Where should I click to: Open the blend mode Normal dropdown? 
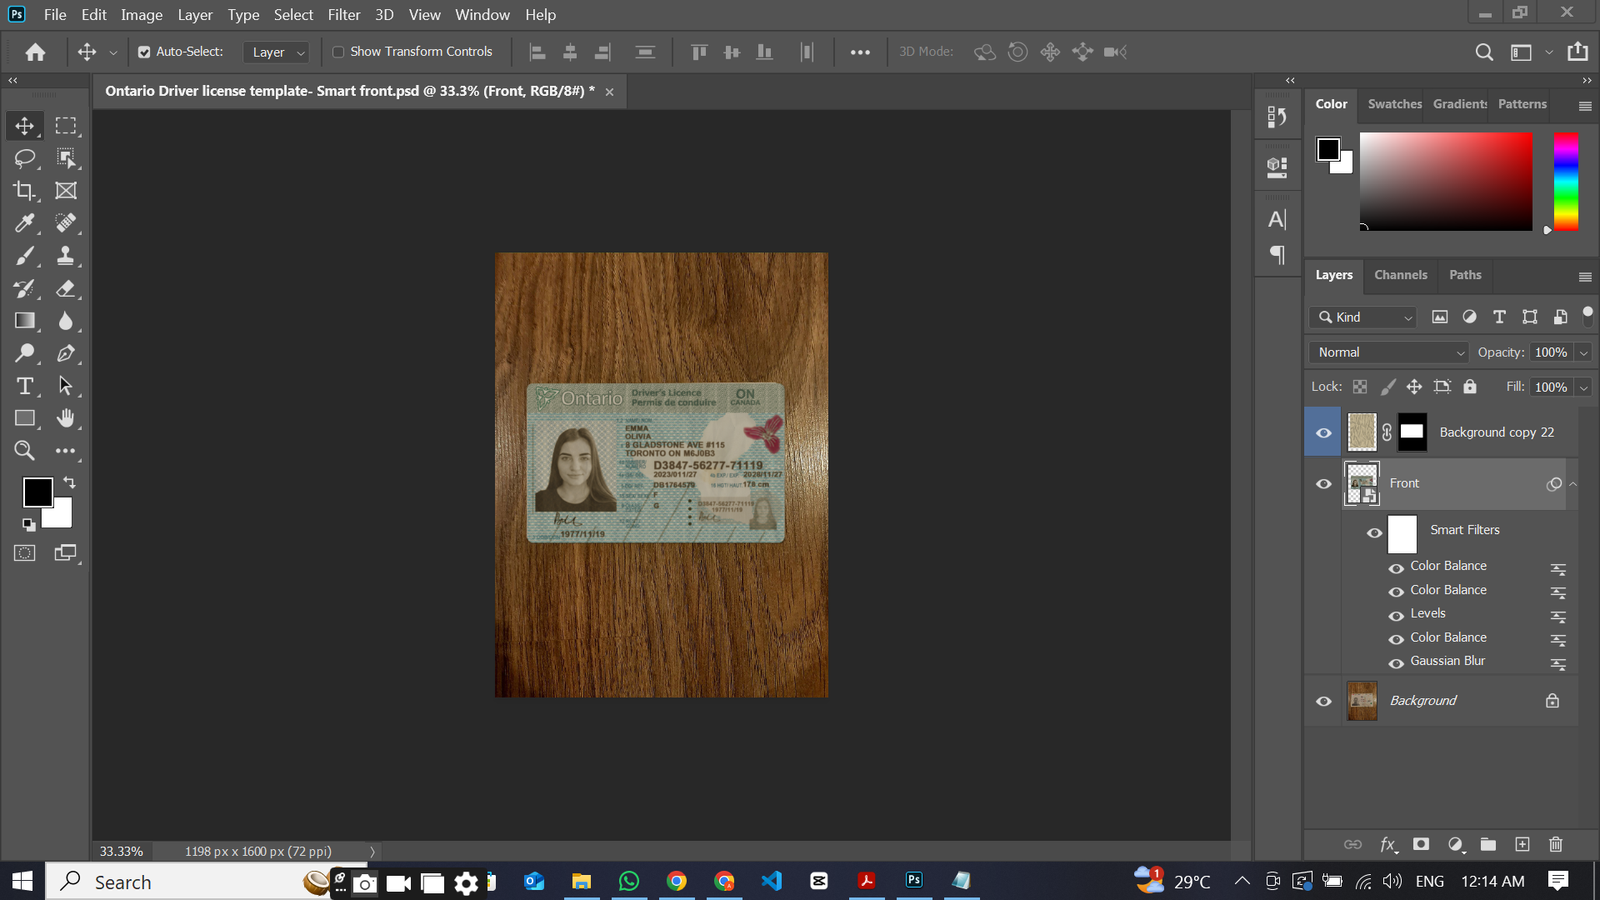pyautogui.click(x=1388, y=352)
